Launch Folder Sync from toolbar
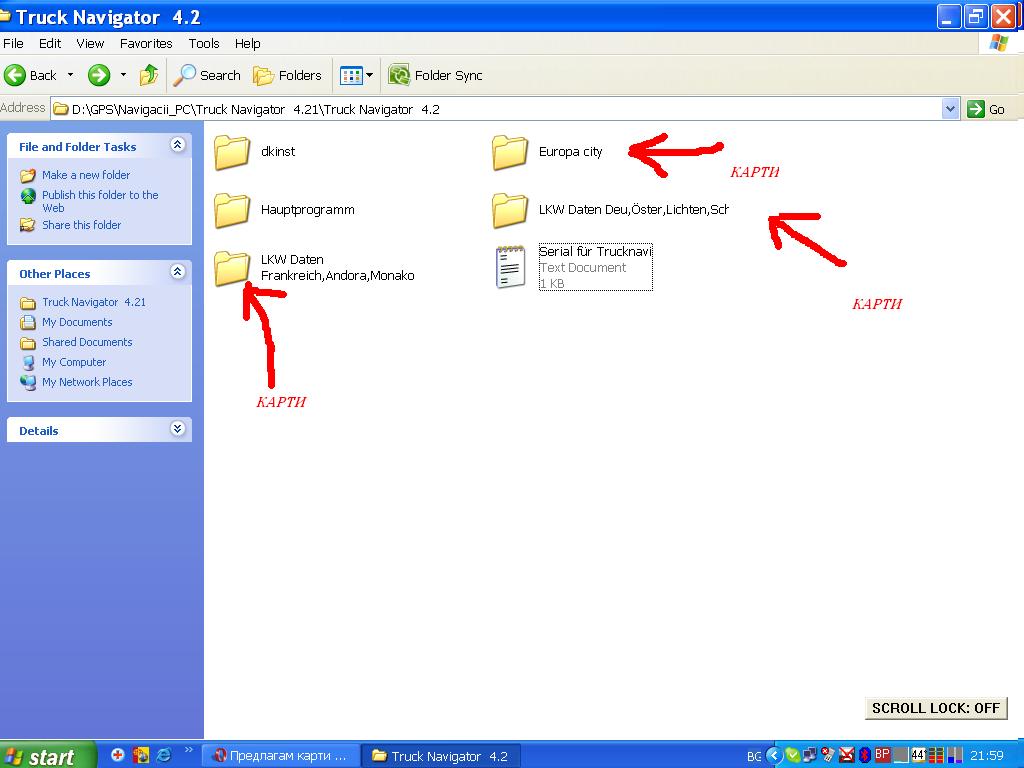 (x=435, y=75)
